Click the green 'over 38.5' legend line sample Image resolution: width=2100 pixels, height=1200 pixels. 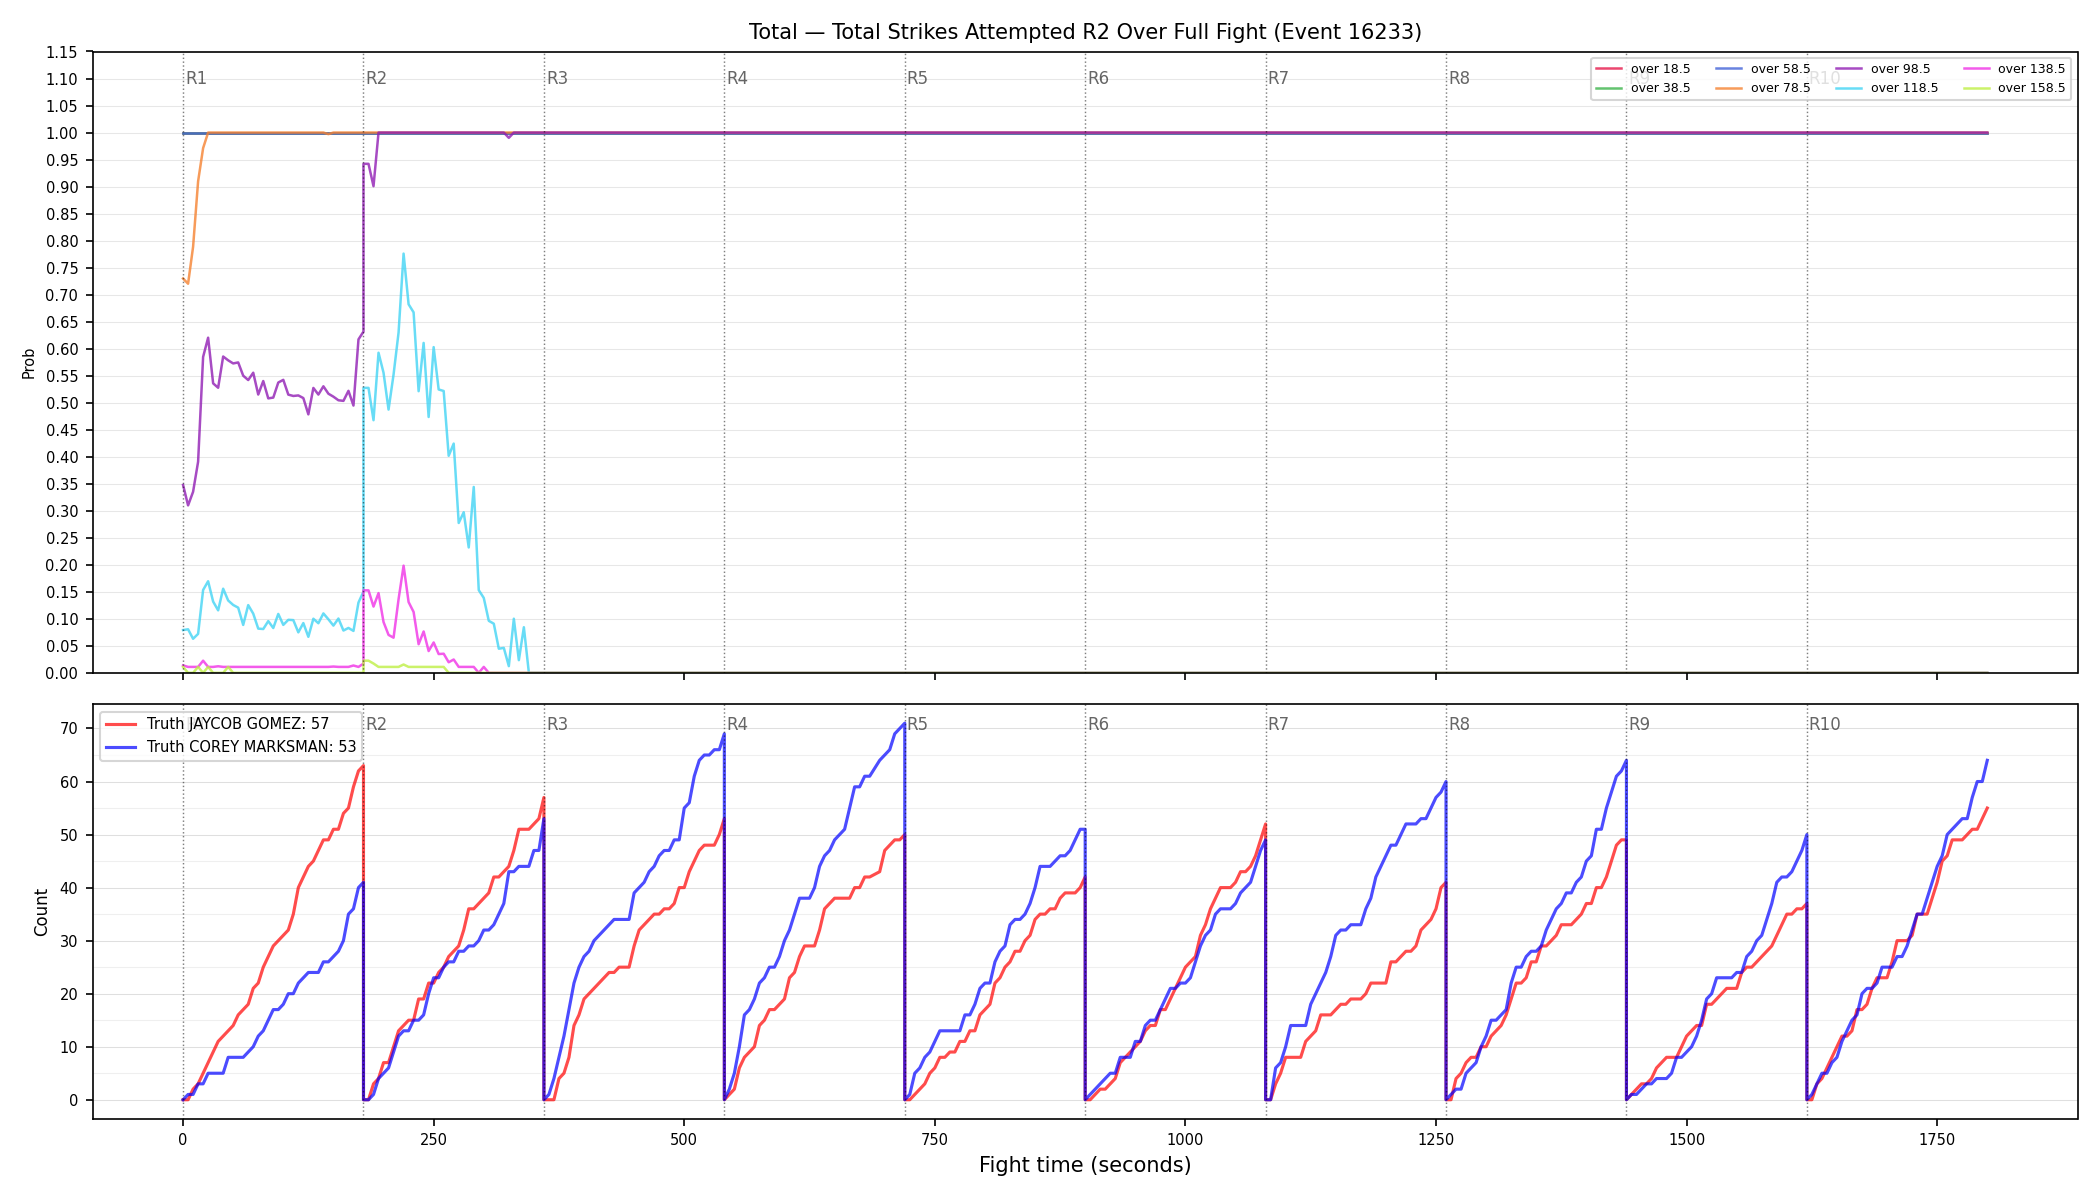point(1608,88)
